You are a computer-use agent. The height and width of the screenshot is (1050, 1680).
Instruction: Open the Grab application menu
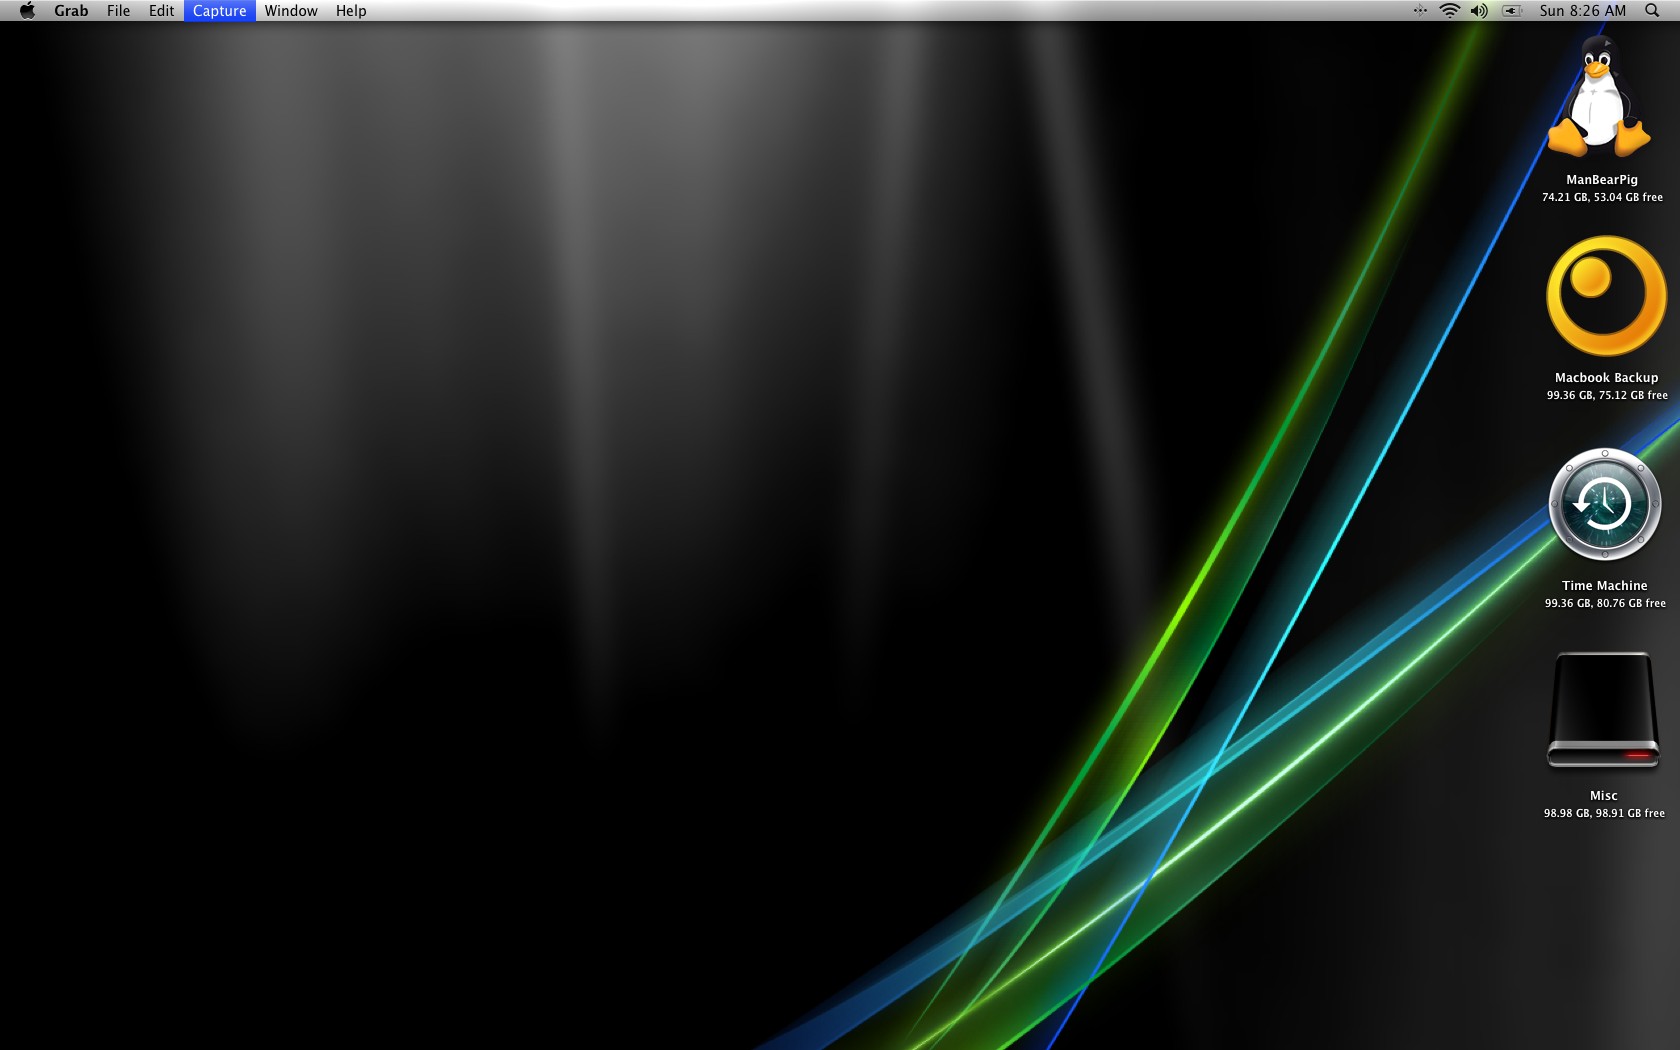click(71, 10)
